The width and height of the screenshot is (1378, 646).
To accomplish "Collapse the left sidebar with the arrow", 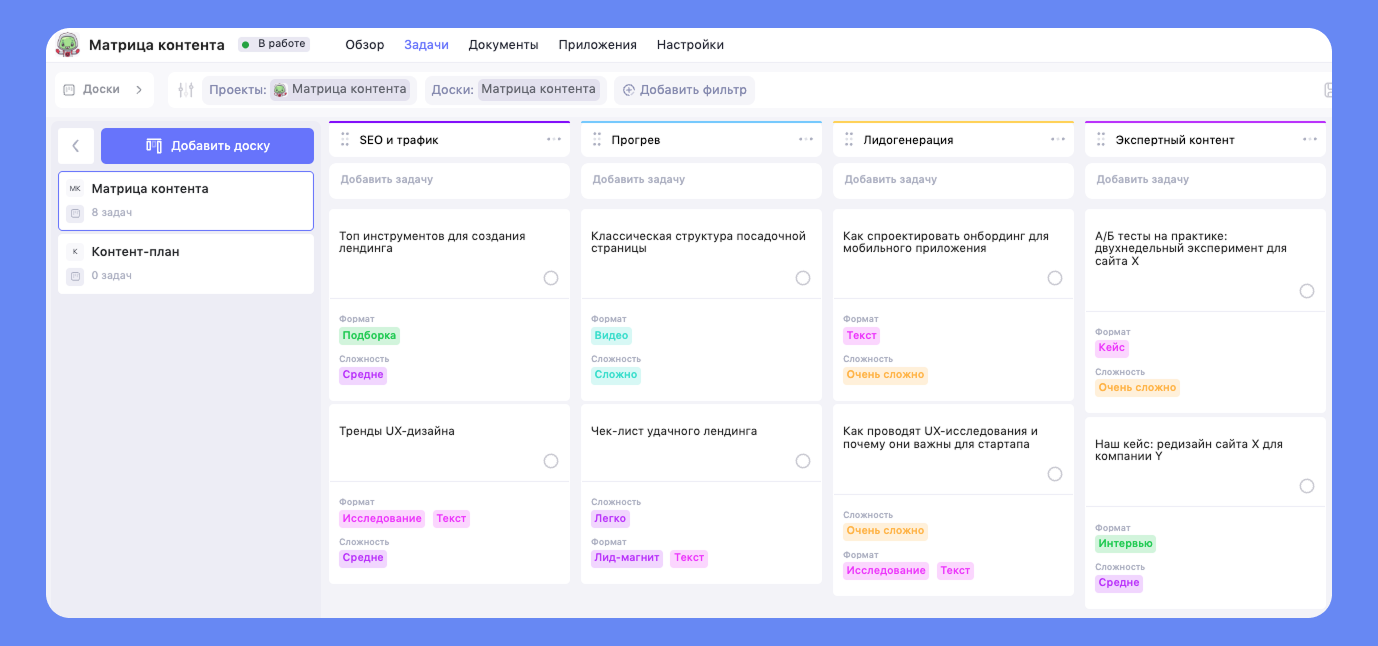I will click(x=76, y=145).
